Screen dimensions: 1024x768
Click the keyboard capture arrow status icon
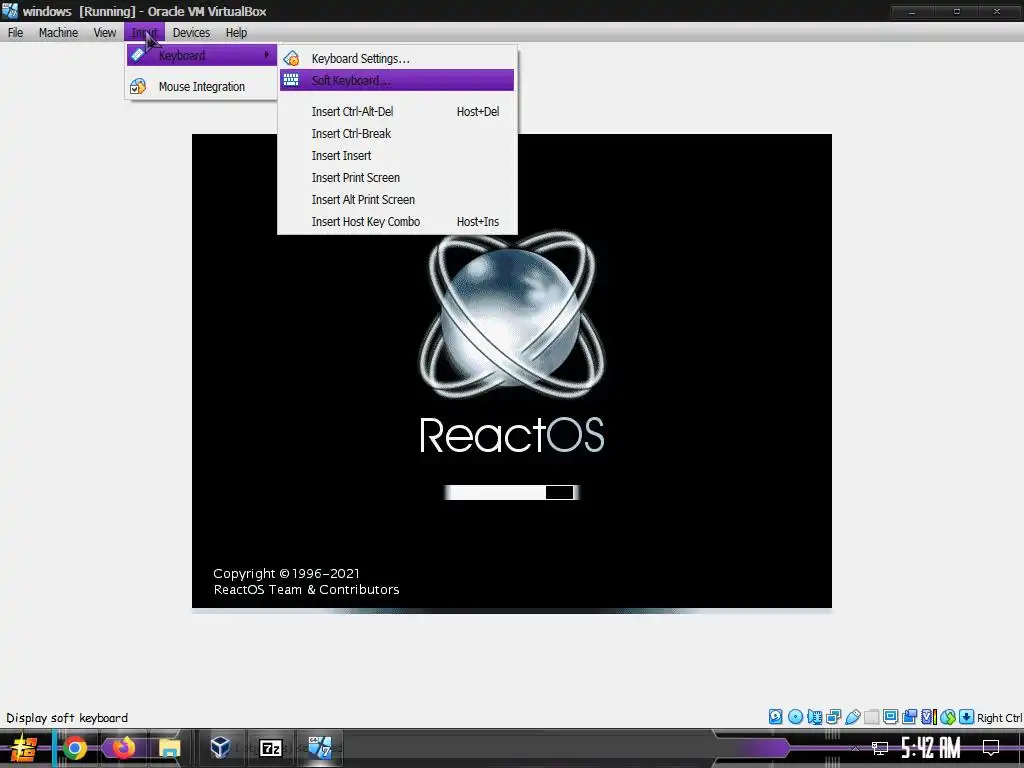[967, 717]
